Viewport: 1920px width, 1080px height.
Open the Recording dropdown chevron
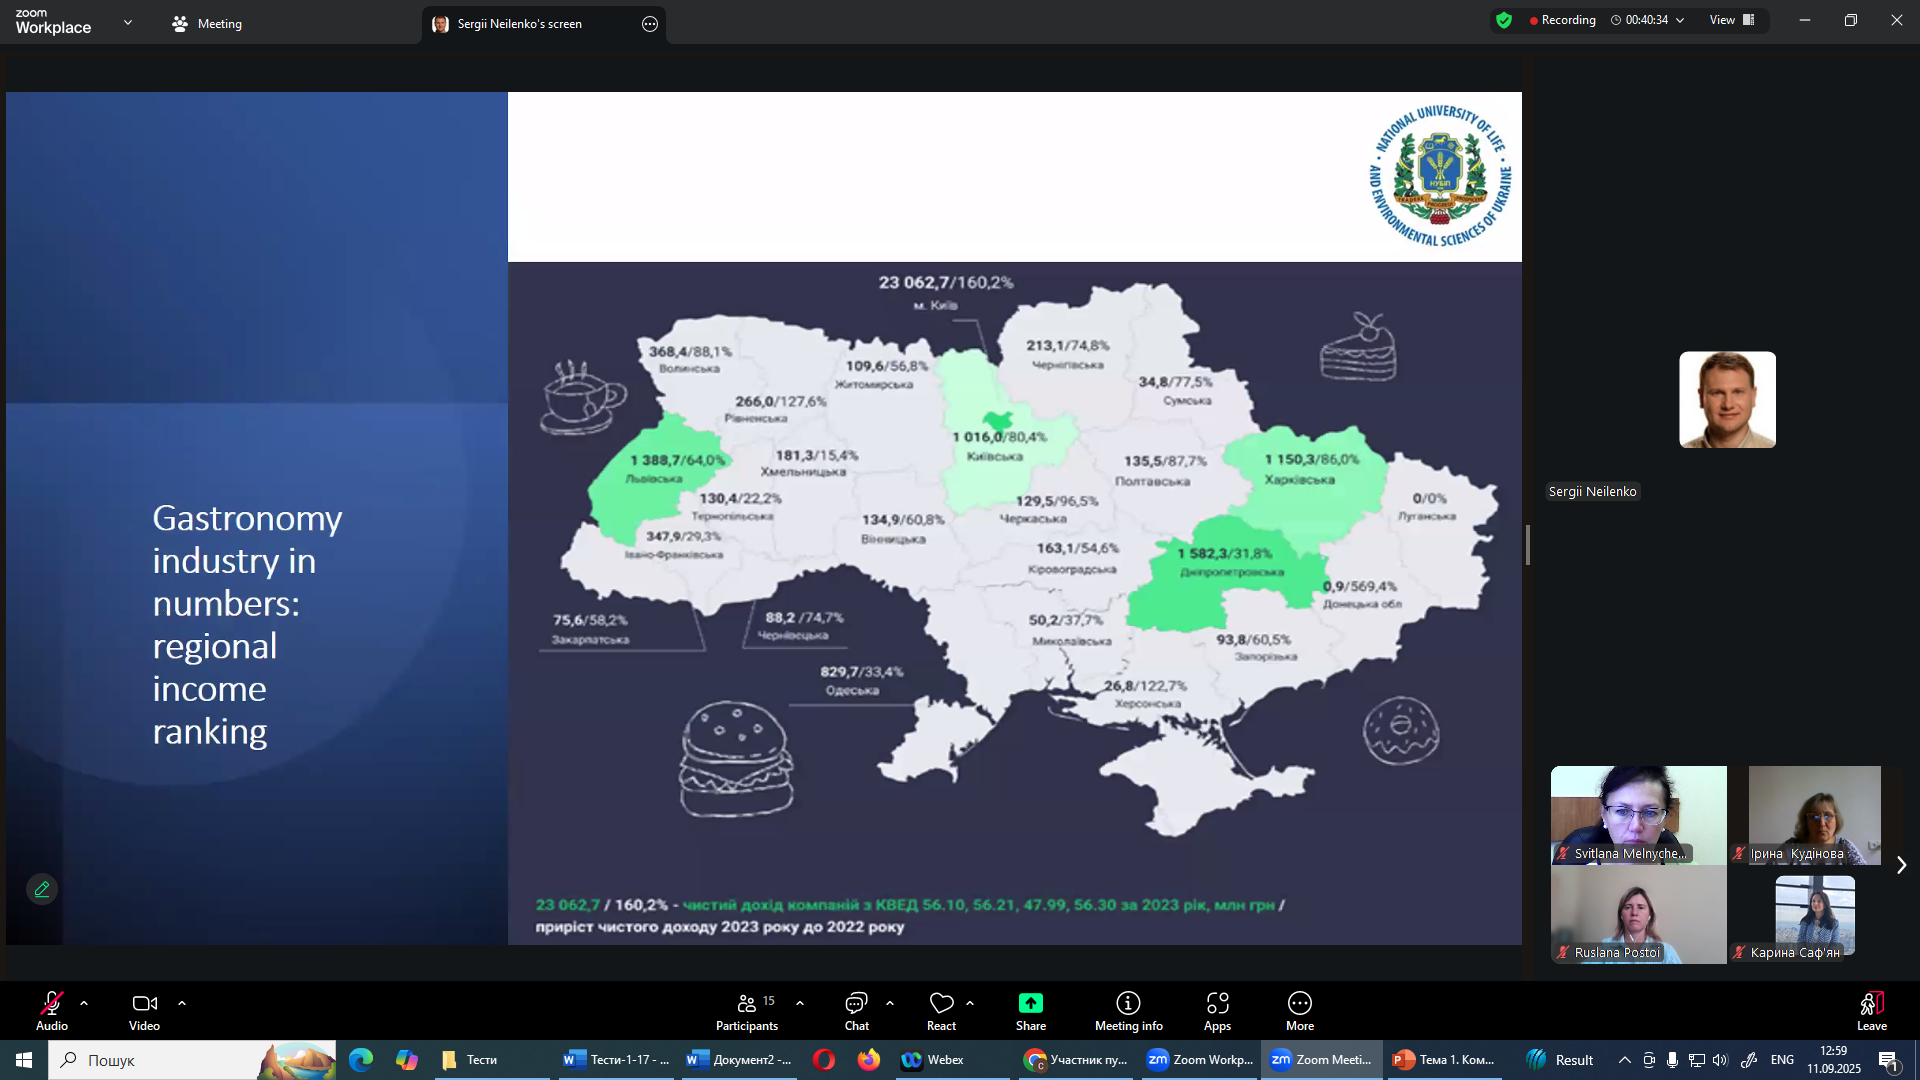point(1680,20)
